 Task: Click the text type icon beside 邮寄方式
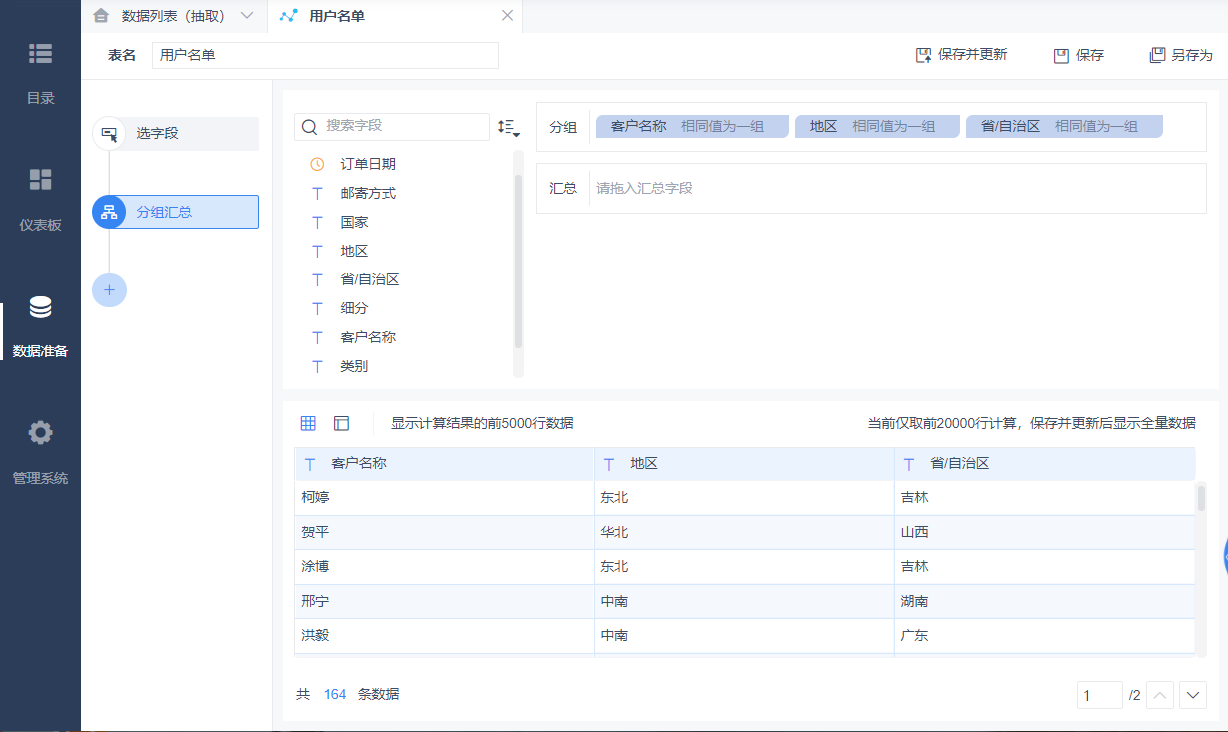[x=318, y=193]
